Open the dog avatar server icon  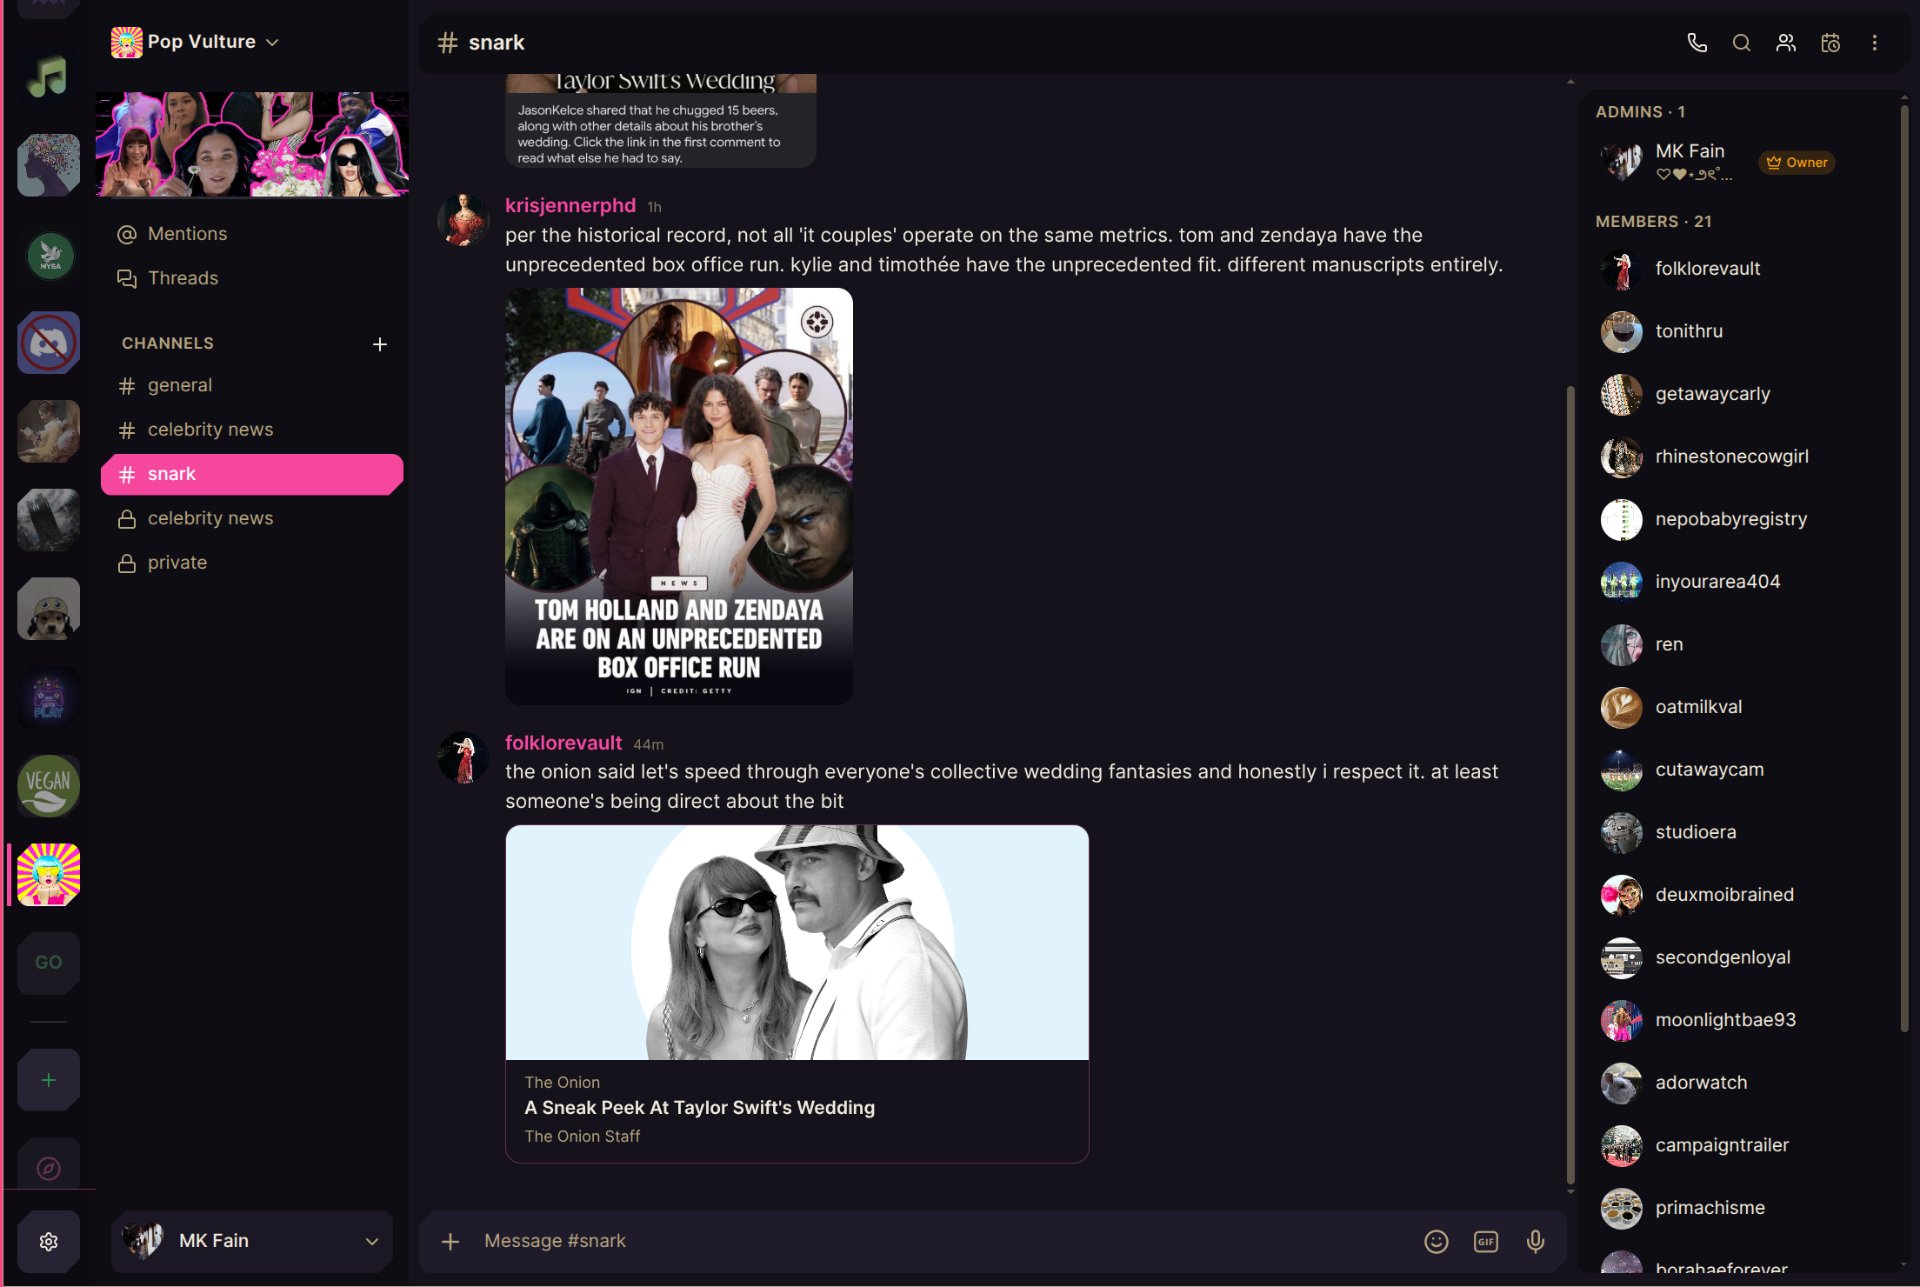tap(48, 608)
